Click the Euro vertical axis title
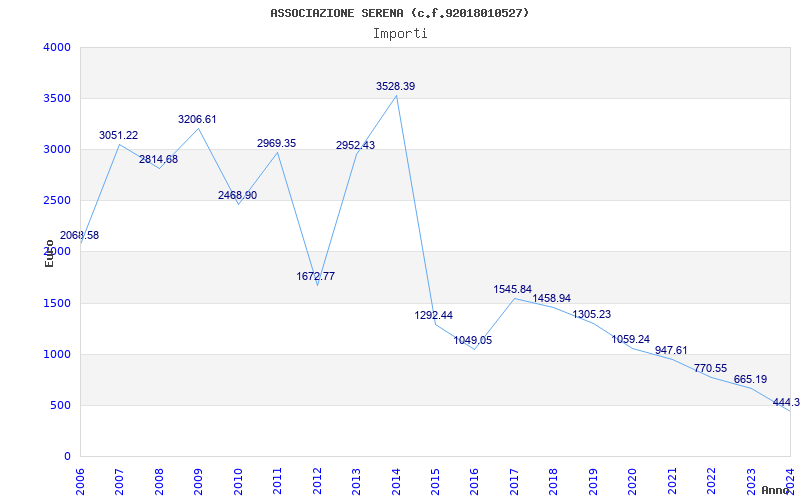The height and width of the screenshot is (500, 800). tap(49, 253)
